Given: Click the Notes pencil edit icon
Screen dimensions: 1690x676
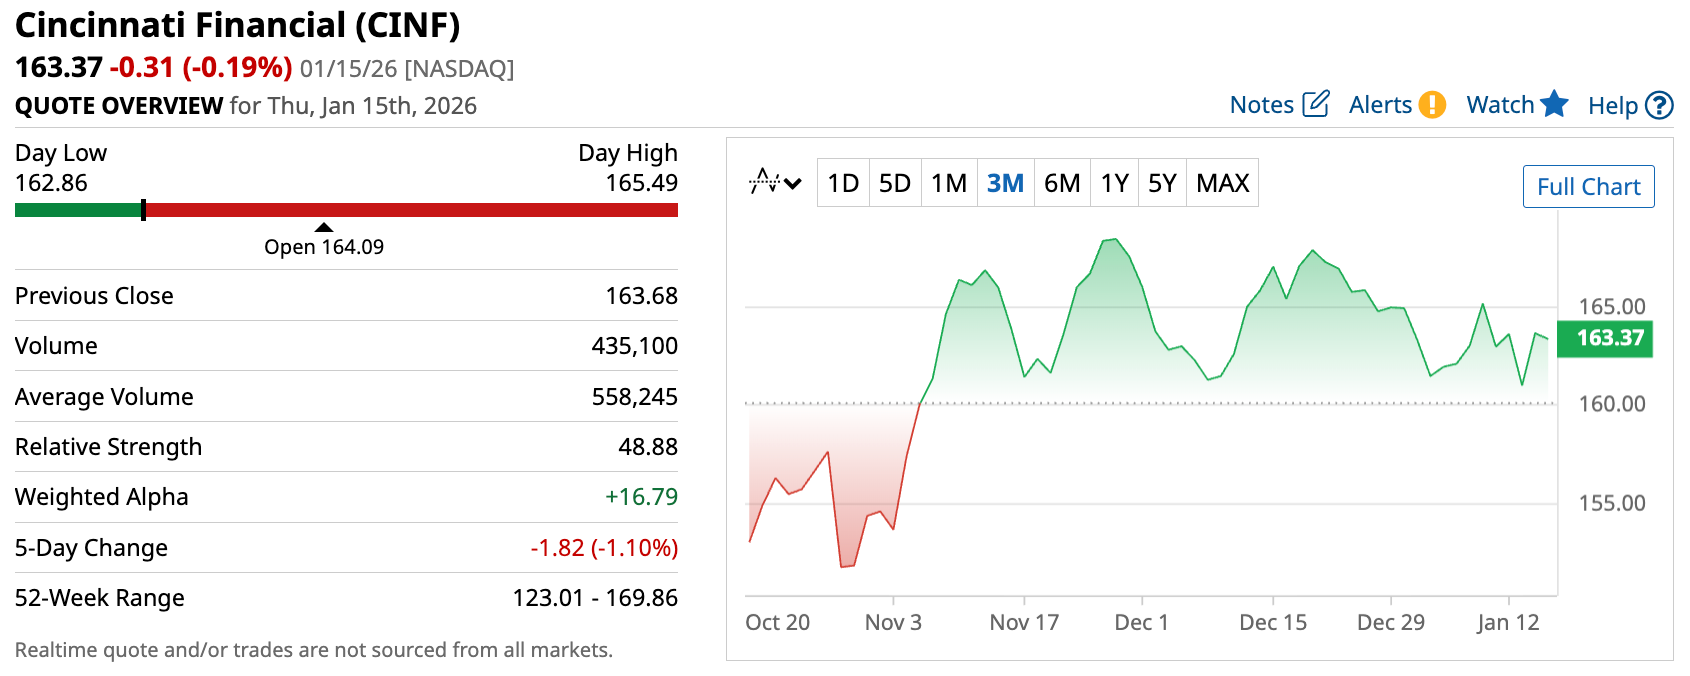Looking at the screenshot, I should [1316, 104].
